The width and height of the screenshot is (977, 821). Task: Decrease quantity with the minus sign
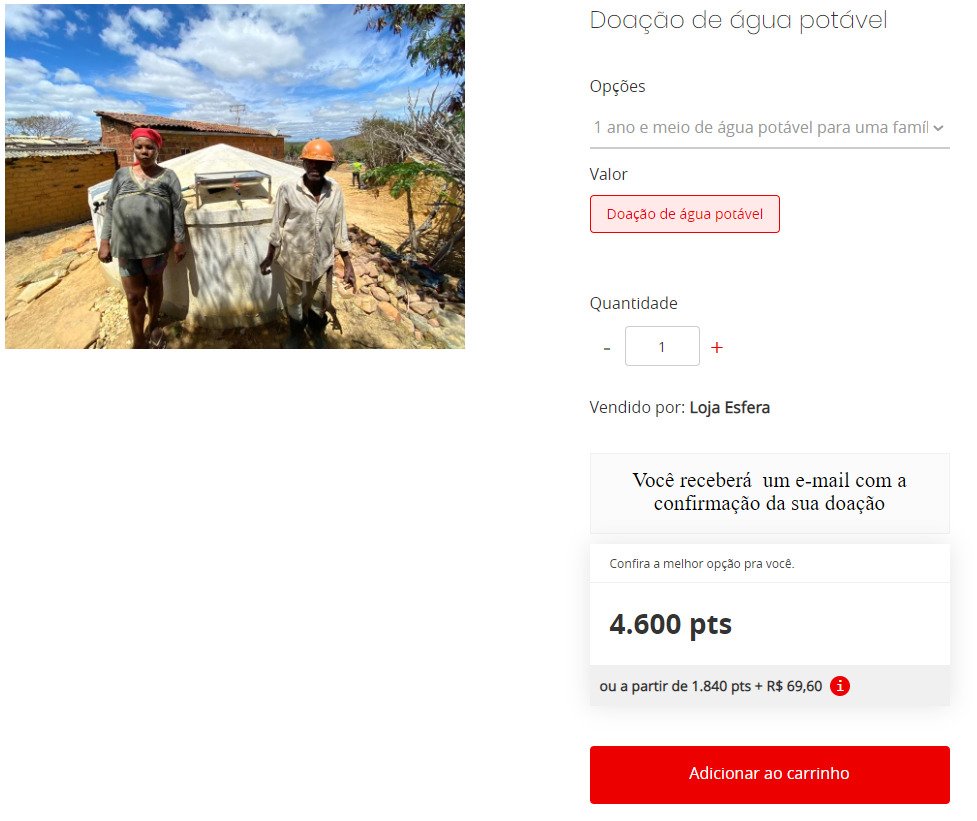click(x=606, y=349)
